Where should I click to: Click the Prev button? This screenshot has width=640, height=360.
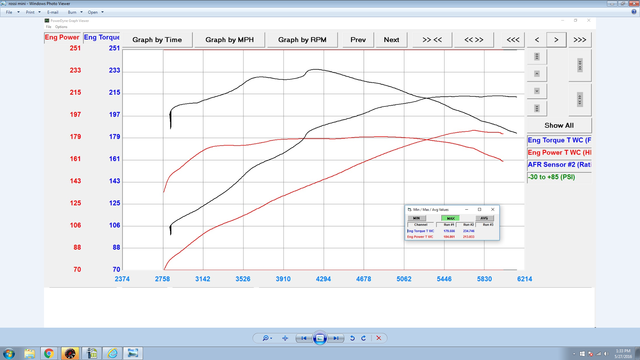[358, 40]
